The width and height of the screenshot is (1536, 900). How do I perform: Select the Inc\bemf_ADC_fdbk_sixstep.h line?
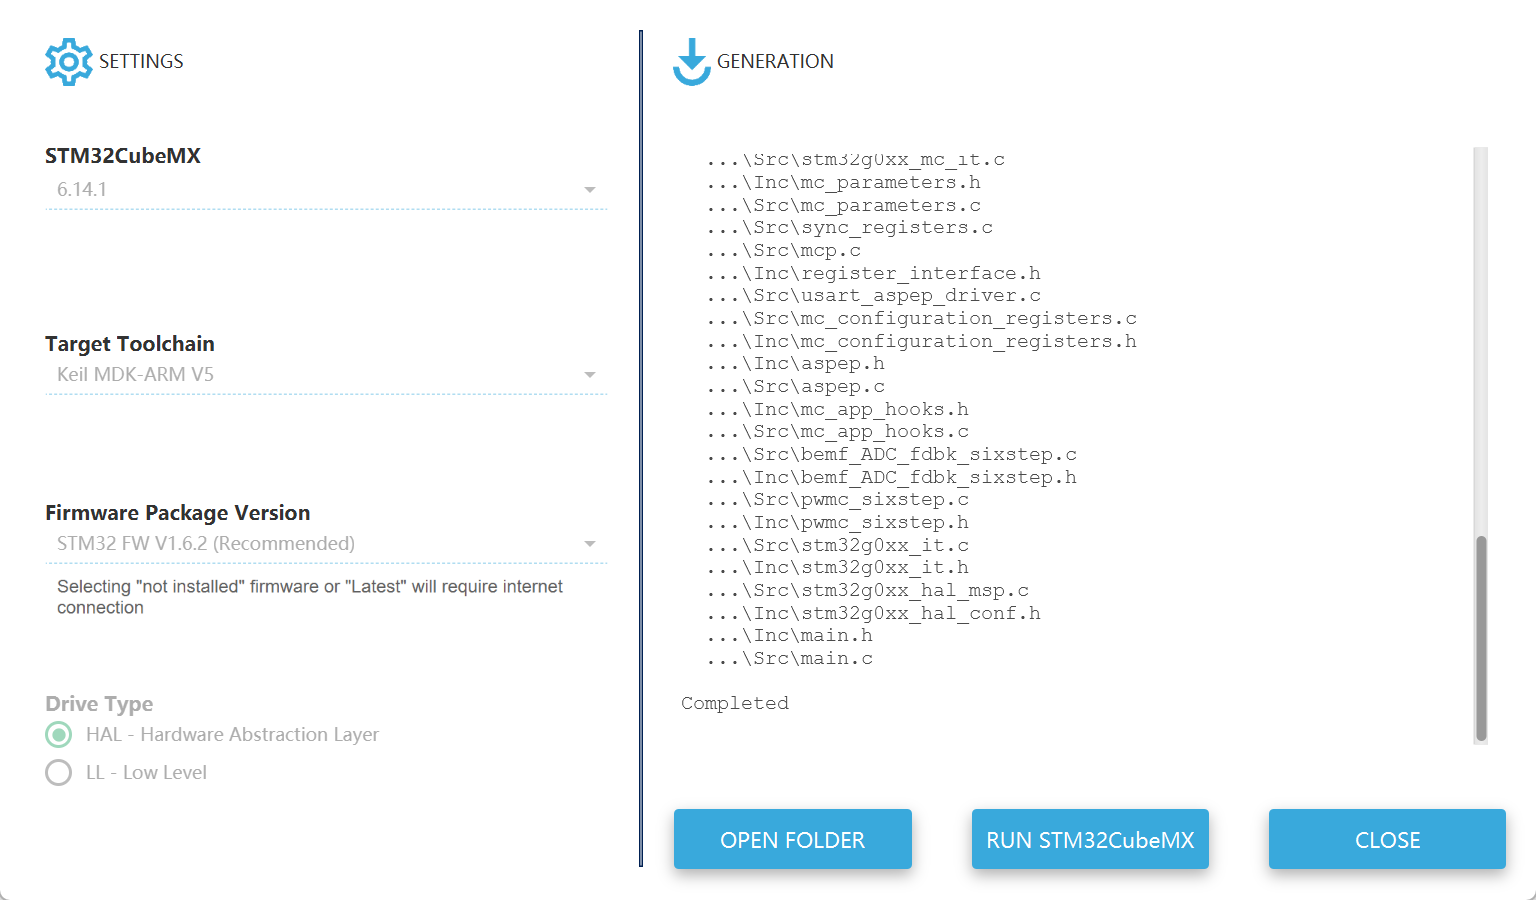coord(891,478)
